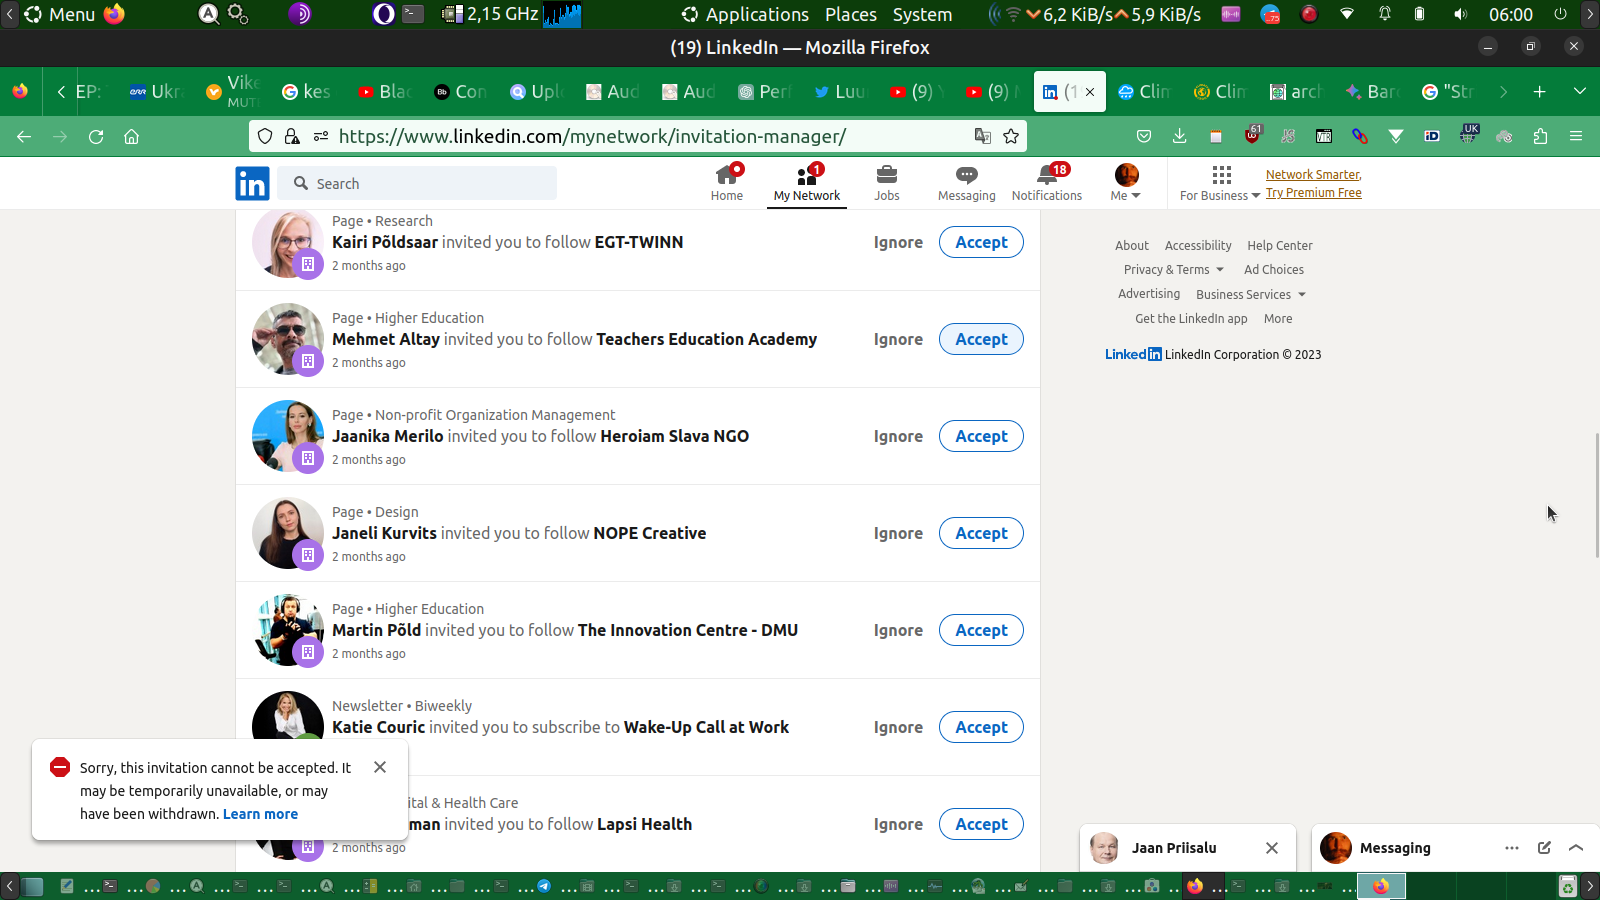Open Mehmet Altay's profile photo
1600x900 pixels.
point(288,339)
